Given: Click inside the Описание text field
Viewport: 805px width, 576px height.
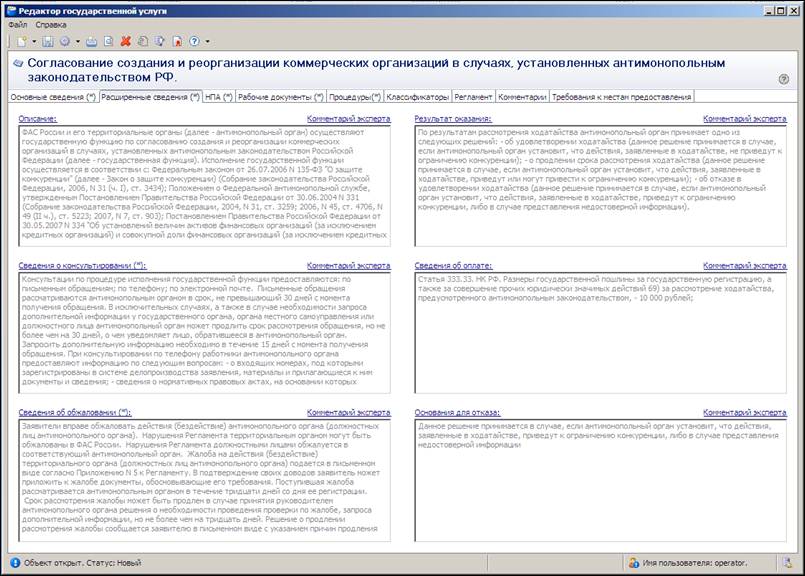Looking at the screenshot, I should 204,186.
